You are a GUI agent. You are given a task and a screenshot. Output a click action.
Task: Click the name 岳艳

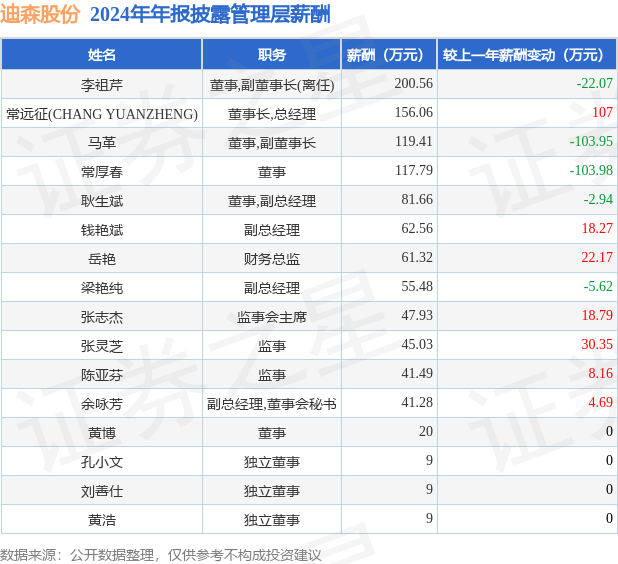pos(102,259)
